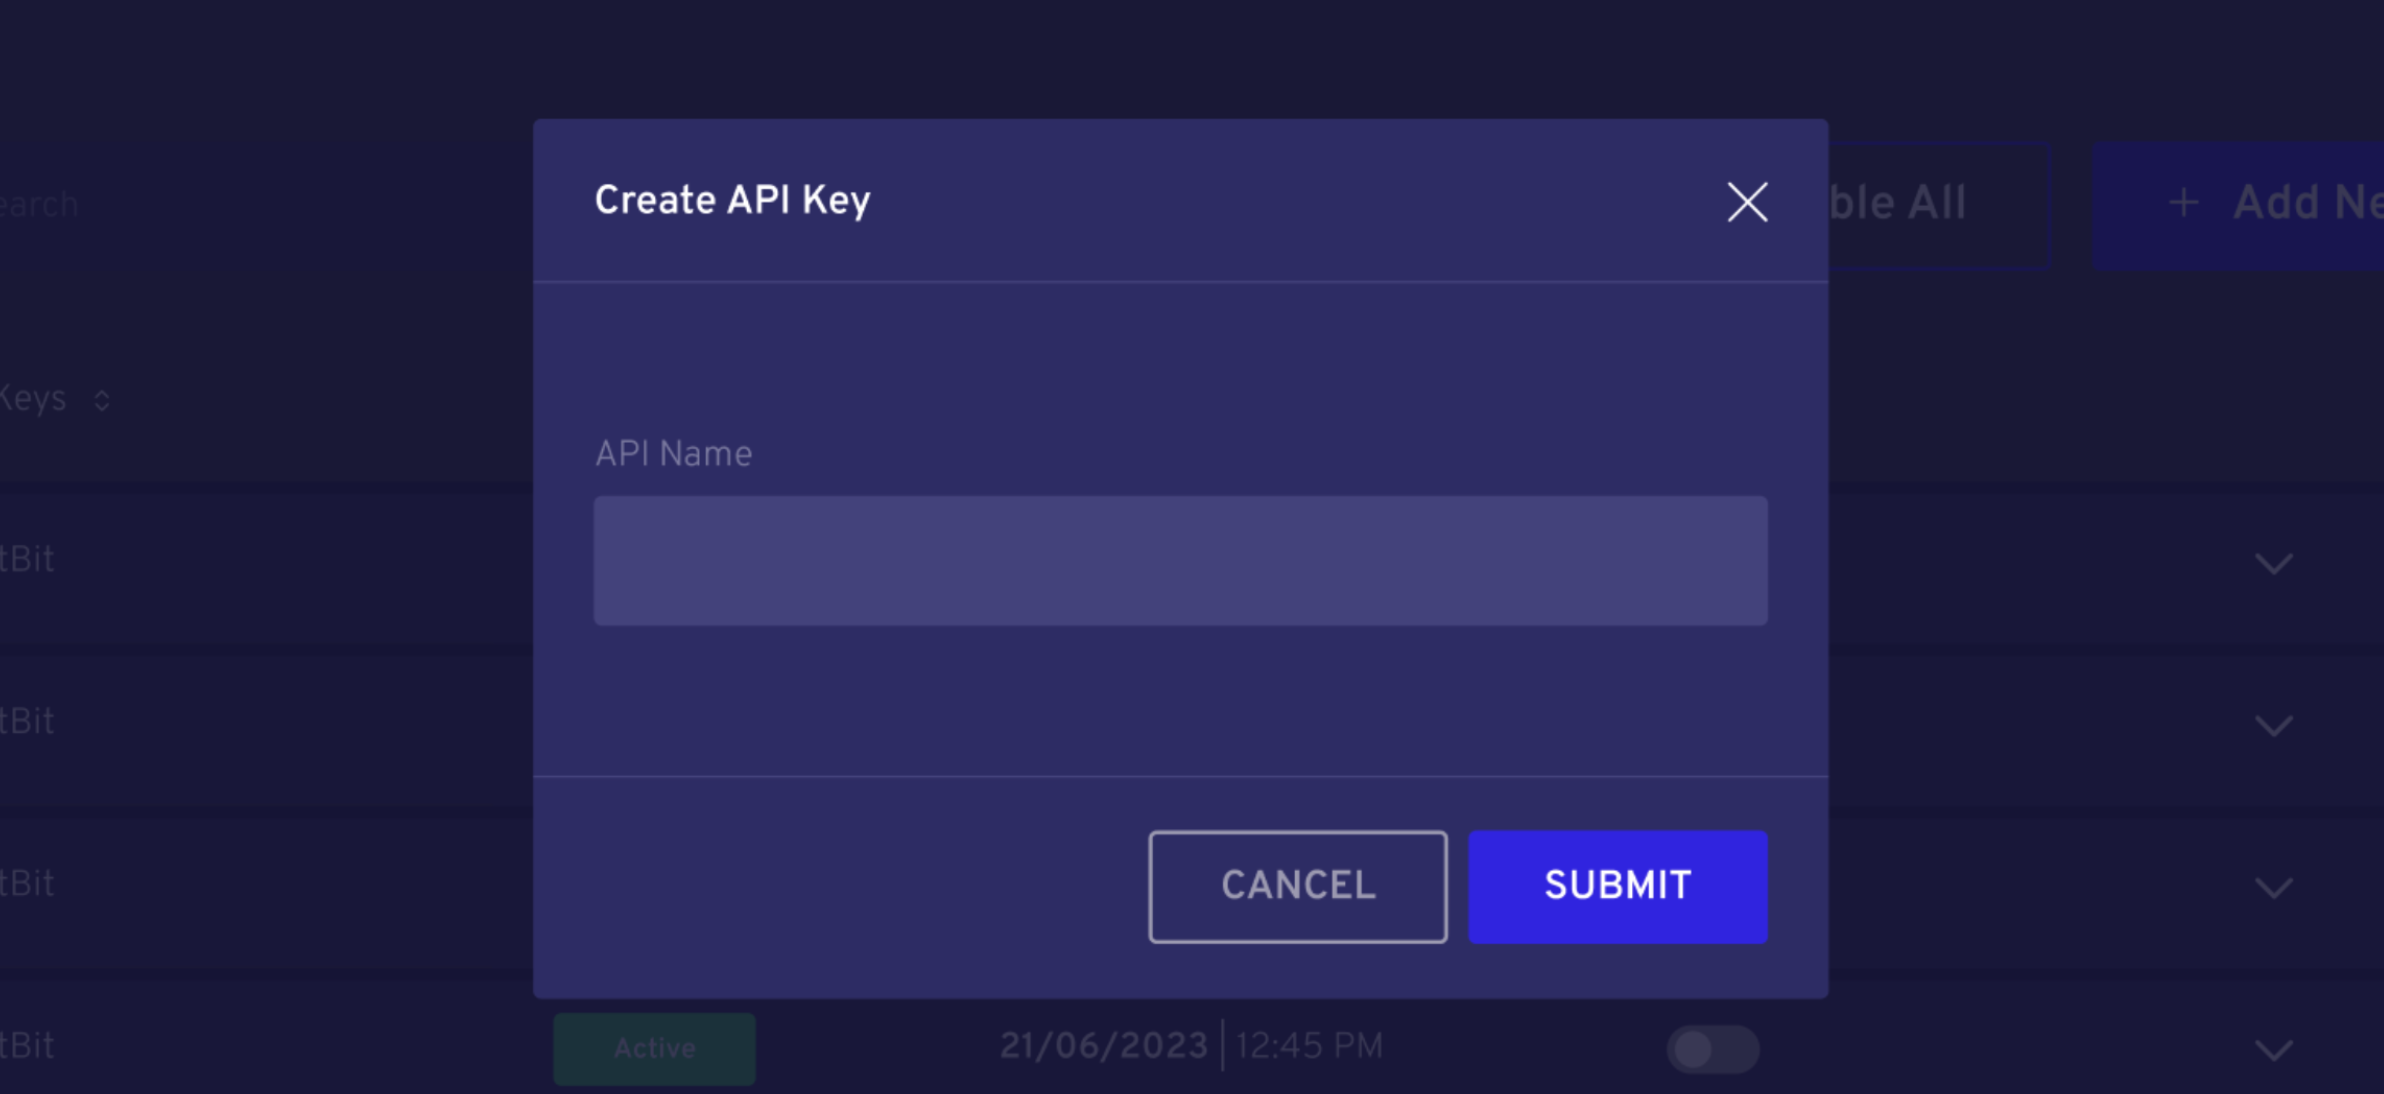The image size is (2384, 1094).
Task: Click the Search field behind the dialog
Action: (39, 204)
